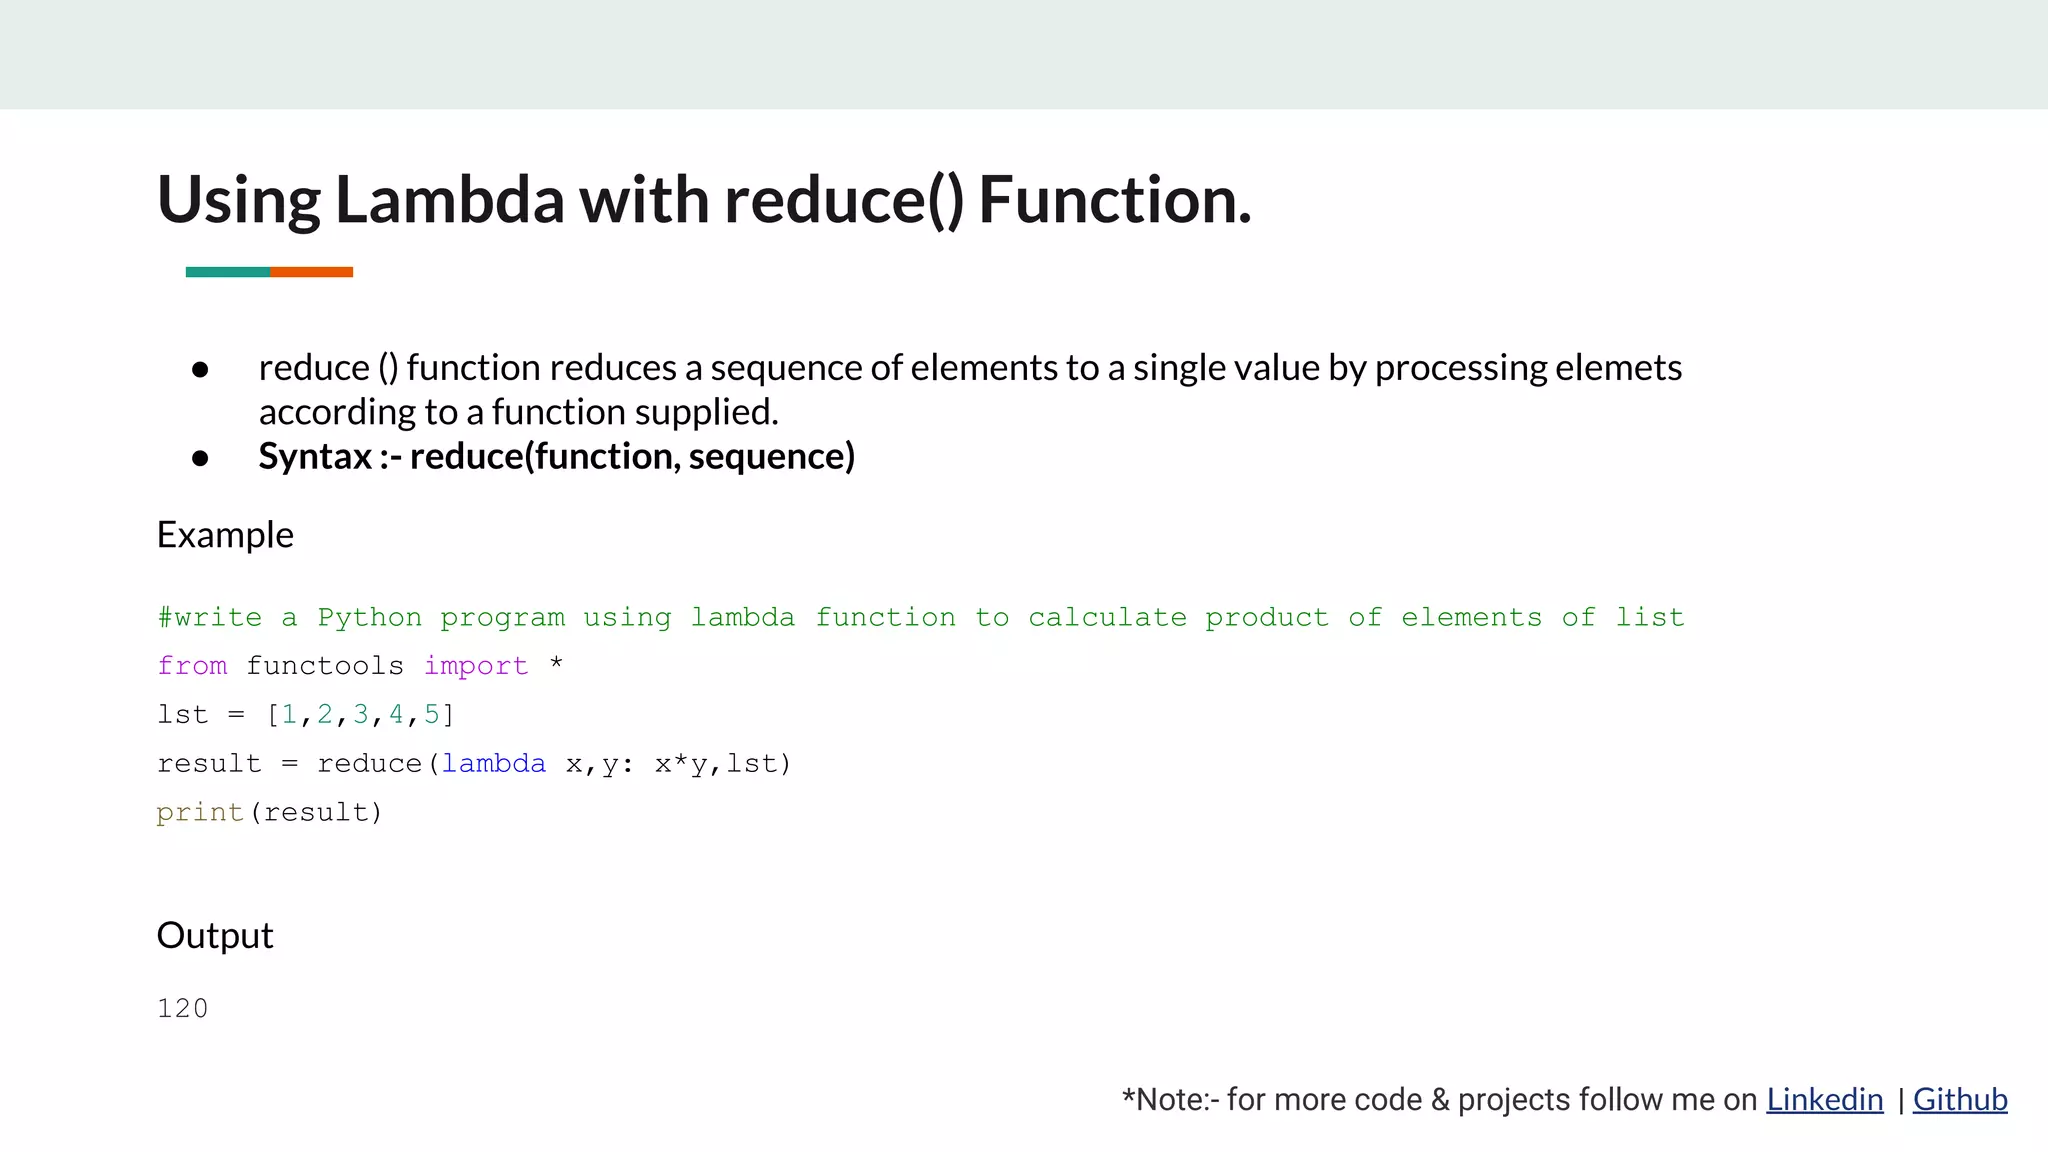The width and height of the screenshot is (2048, 1152).
Task: Open the Github link in the footer
Action: point(1959,1099)
